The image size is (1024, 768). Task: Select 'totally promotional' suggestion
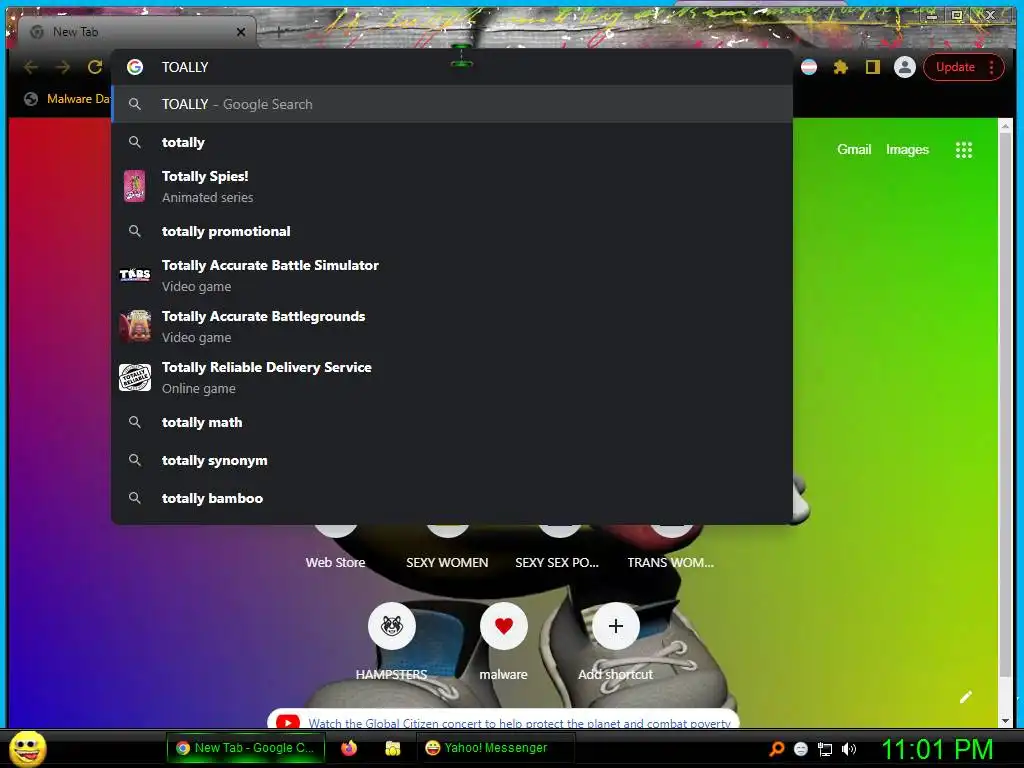tap(452, 231)
